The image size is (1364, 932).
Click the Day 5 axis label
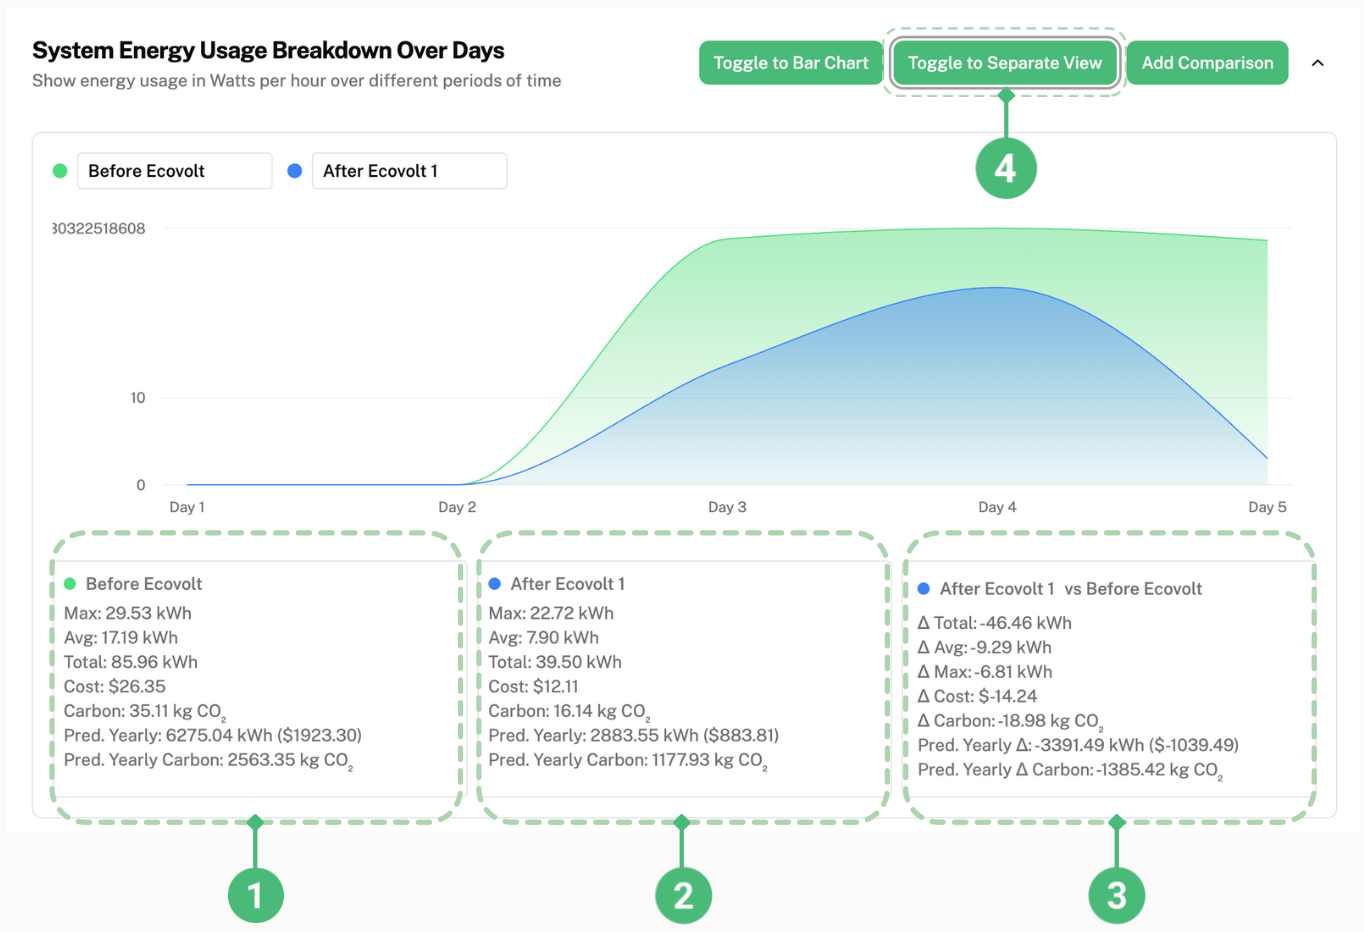tap(1267, 507)
